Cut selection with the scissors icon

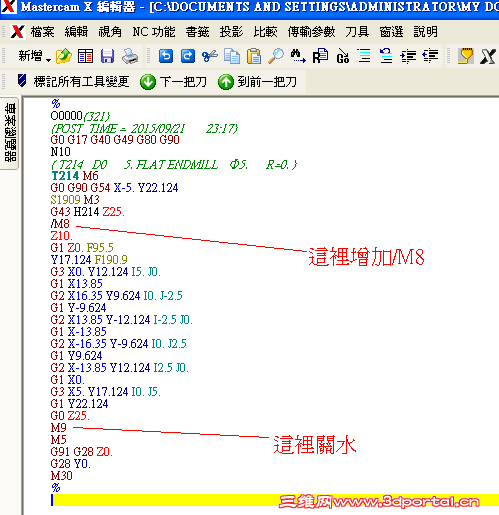(x=210, y=56)
